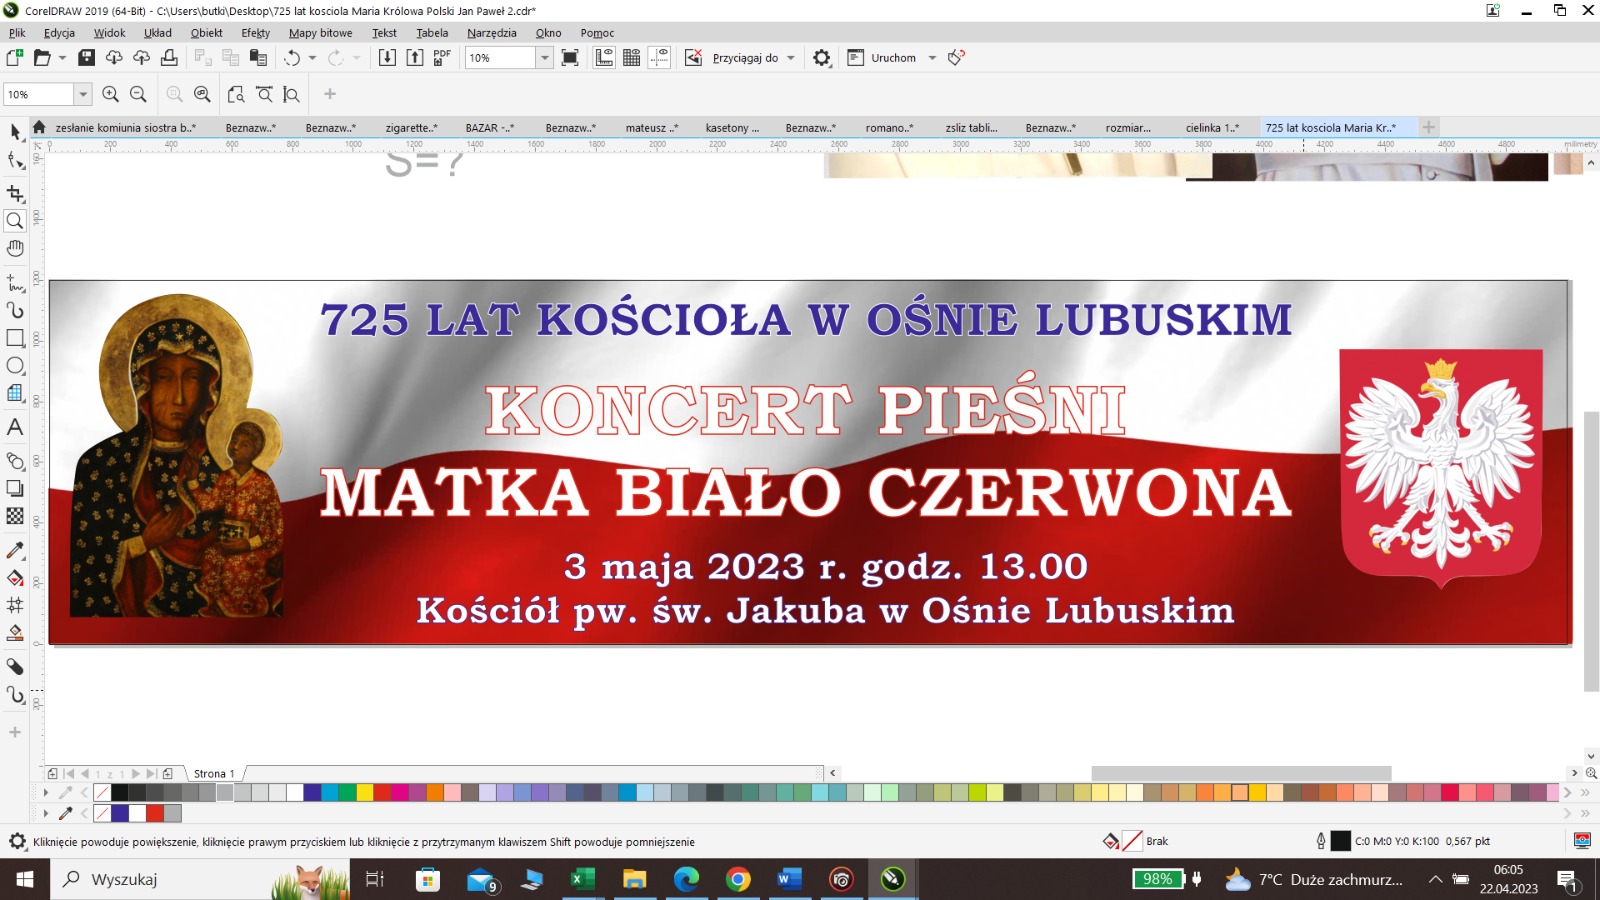
Task: Click the Brak fill indicator in the status bar
Action: coord(1136,841)
